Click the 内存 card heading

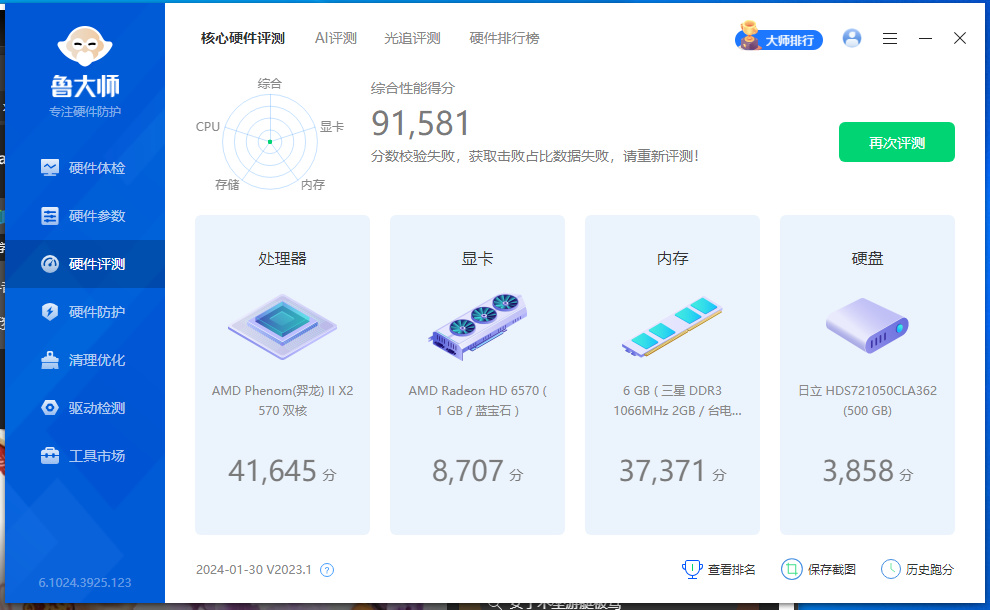coord(672,258)
